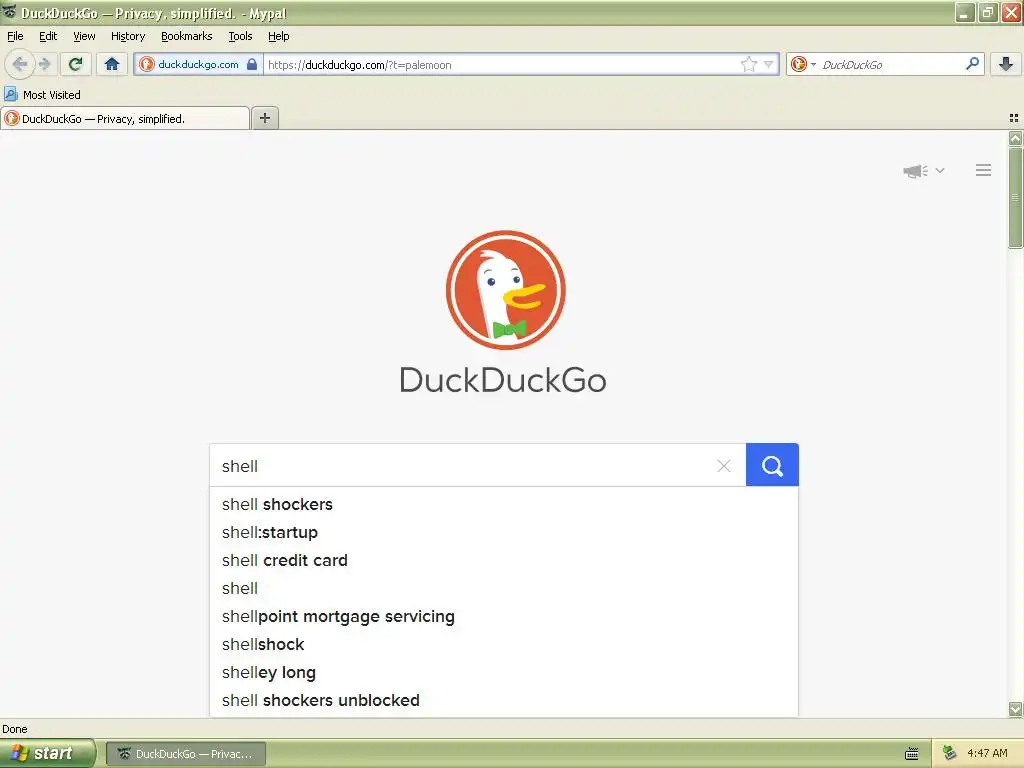Choose the 'shell shockers' suggestion
The image size is (1024, 768).
[504, 504]
